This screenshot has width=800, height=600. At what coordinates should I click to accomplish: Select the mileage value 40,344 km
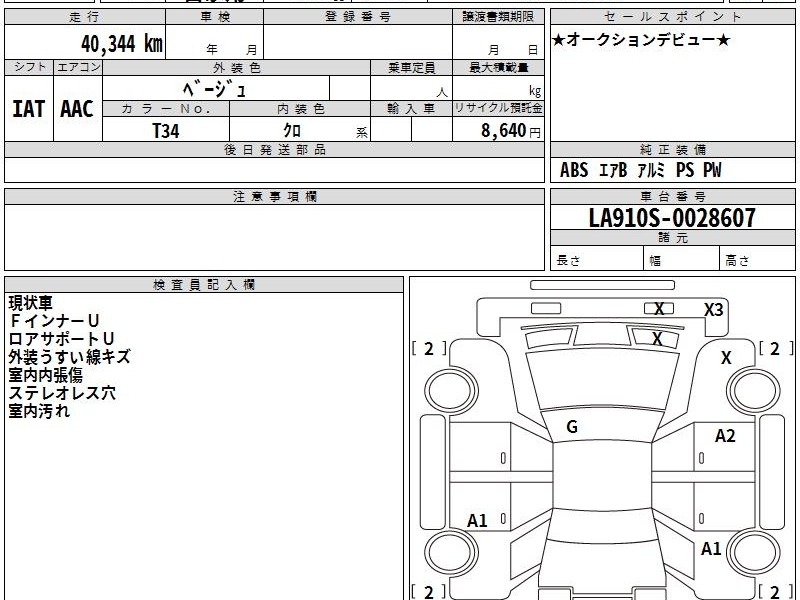point(122,44)
